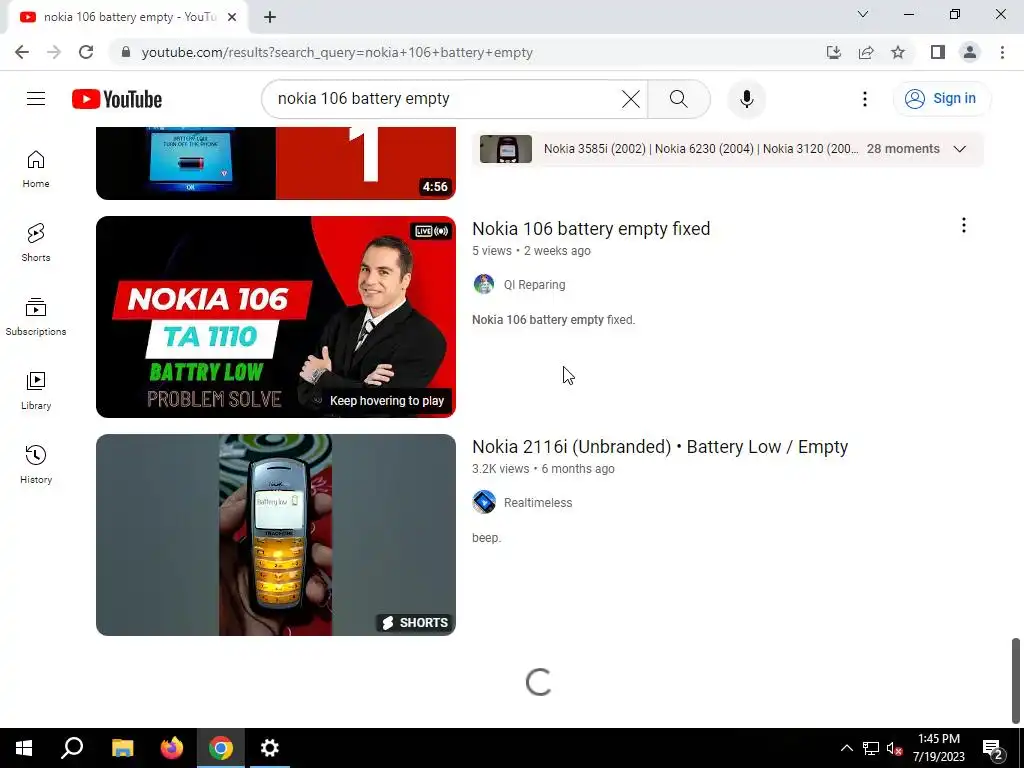The height and width of the screenshot is (768, 1024).
Task: Open Windows Start menu
Action: click(24, 748)
